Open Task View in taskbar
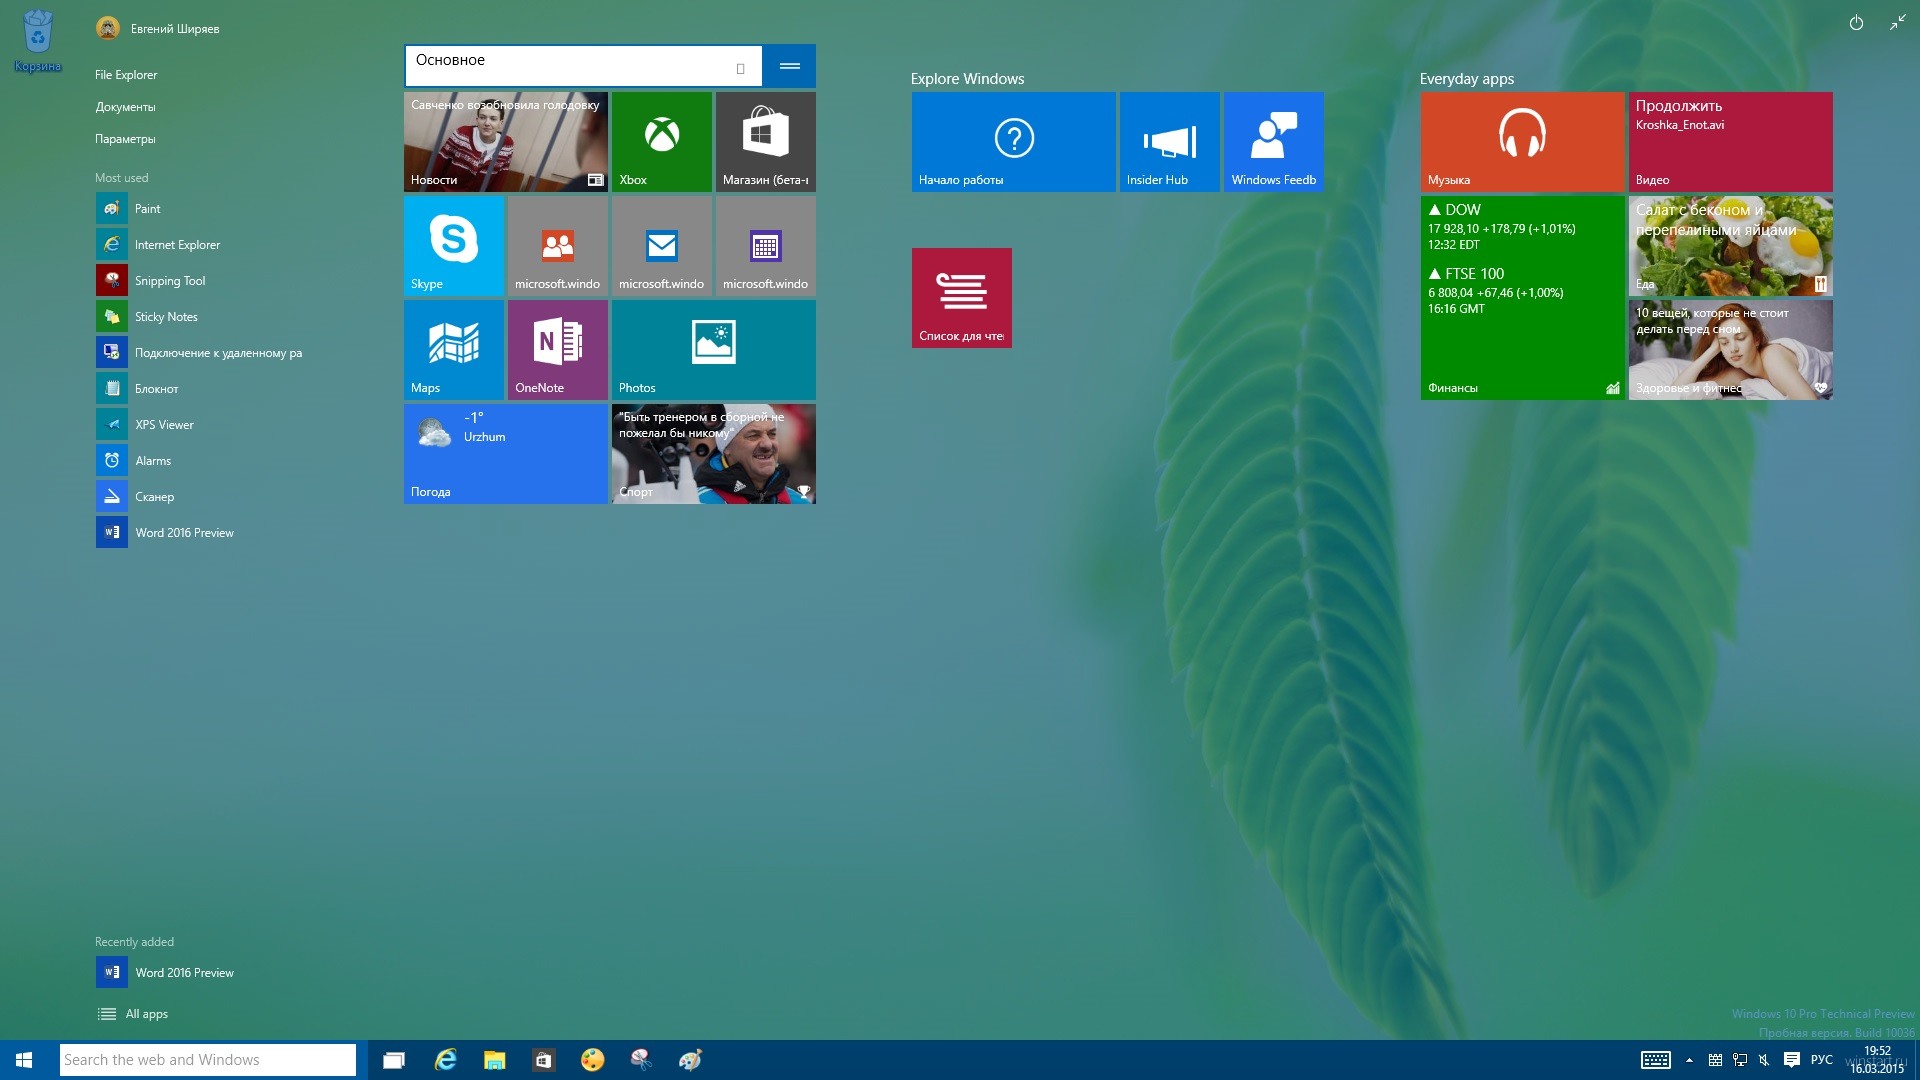Screen dimensions: 1920x1080 (x=394, y=1060)
